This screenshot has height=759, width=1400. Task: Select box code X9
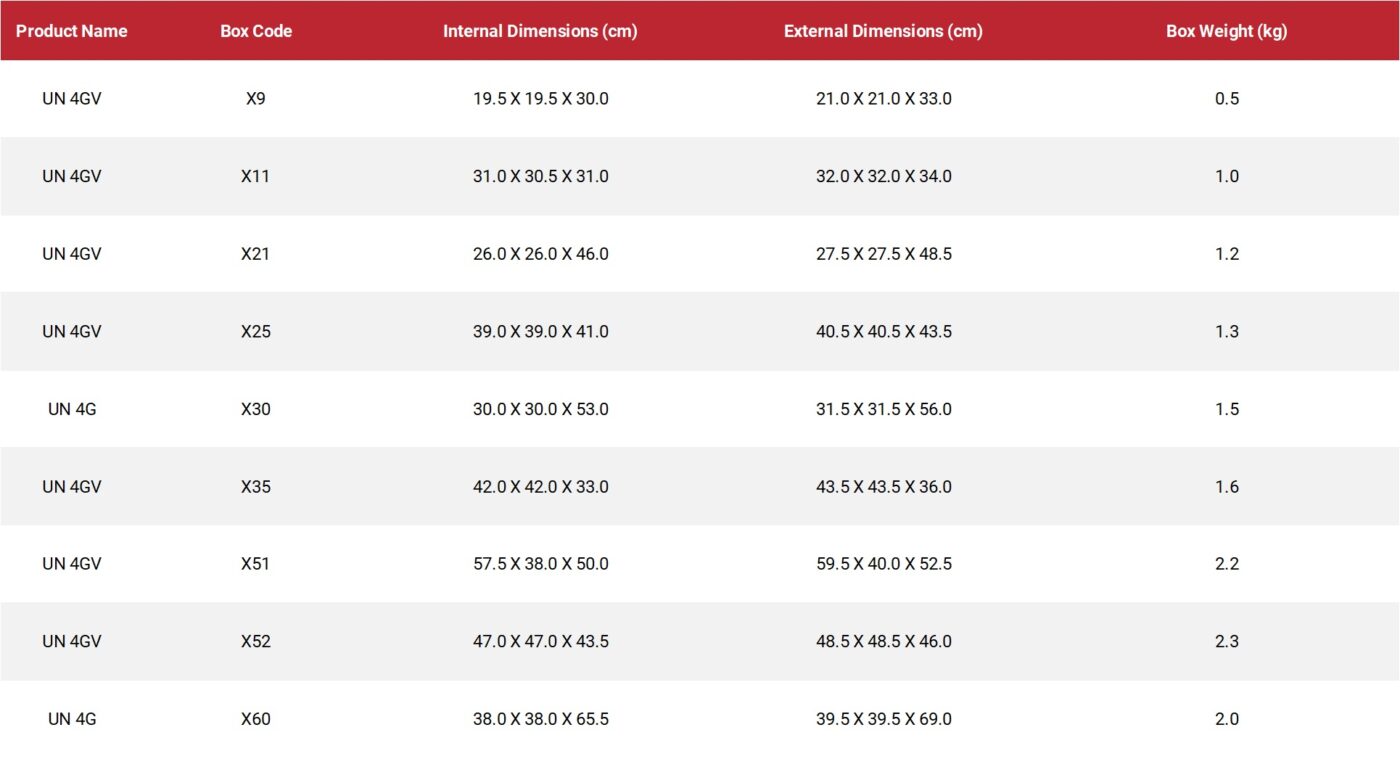point(256,99)
